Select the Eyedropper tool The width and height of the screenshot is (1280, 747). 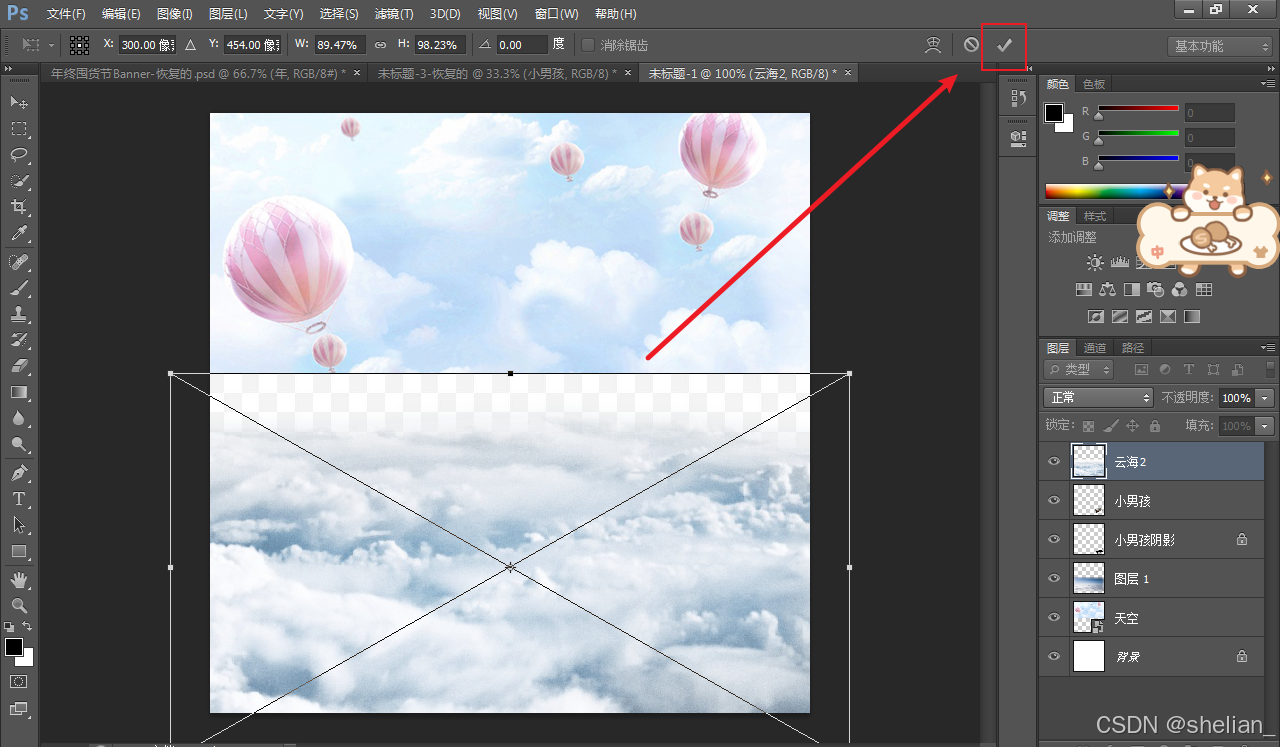pos(19,234)
